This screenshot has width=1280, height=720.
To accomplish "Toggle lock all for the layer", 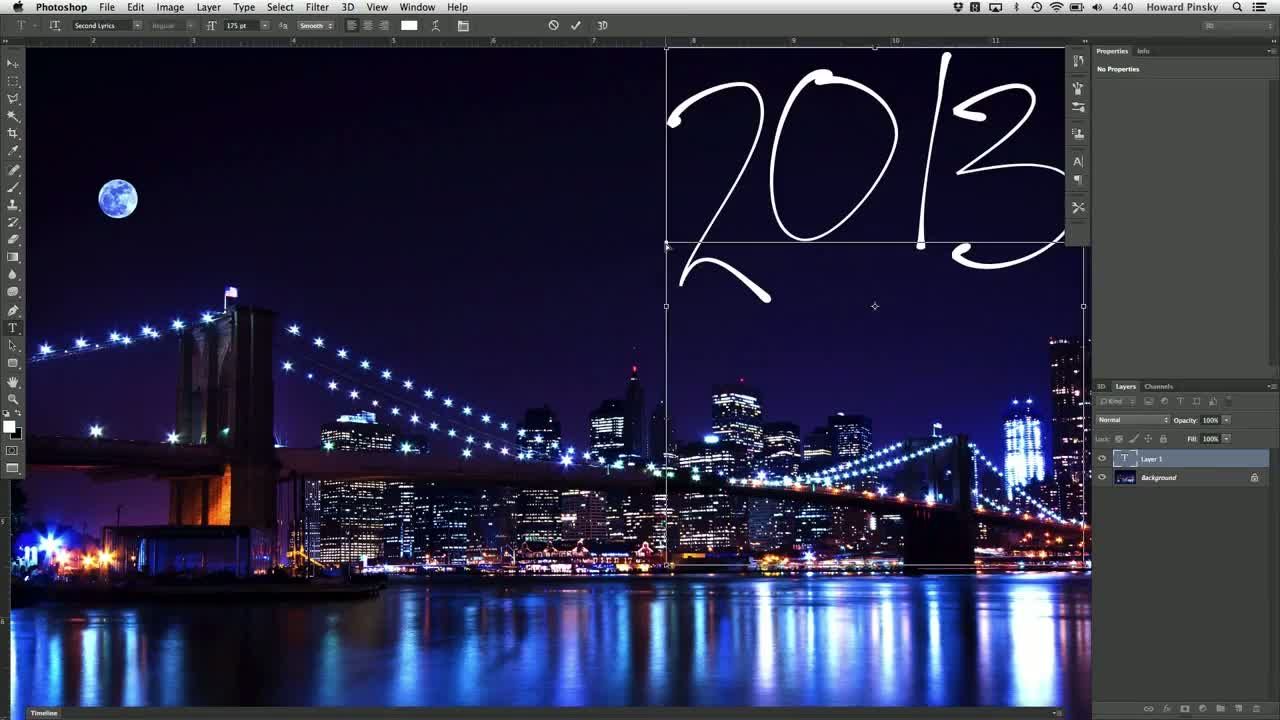I will (1163, 439).
